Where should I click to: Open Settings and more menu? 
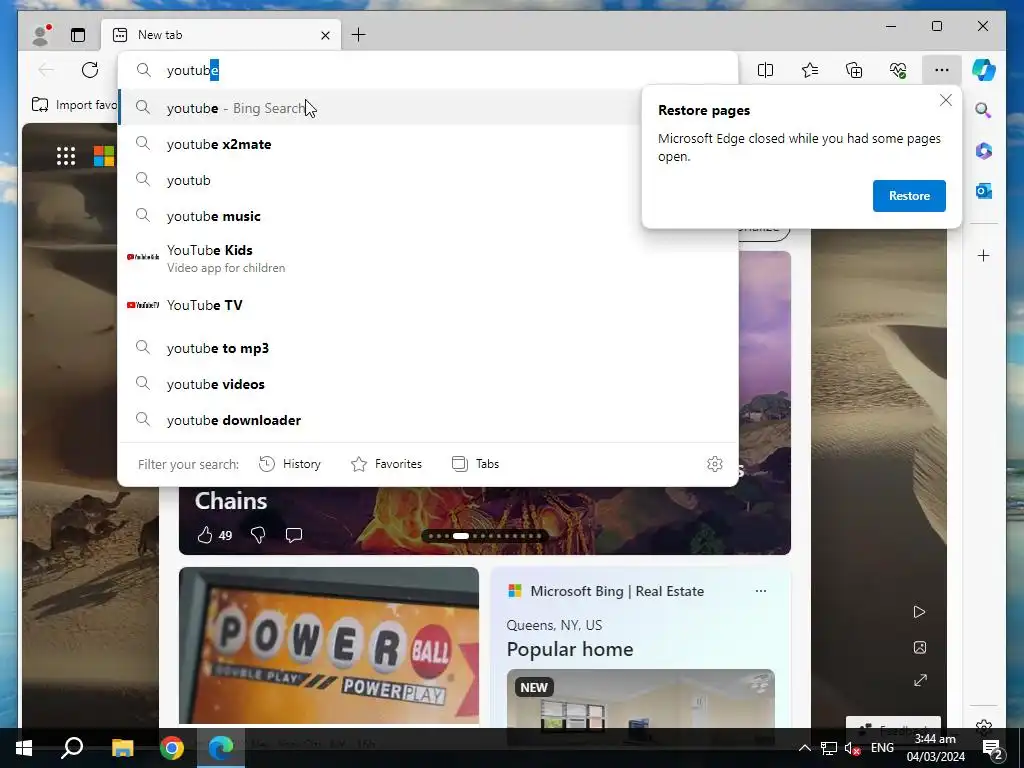click(941, 70)
